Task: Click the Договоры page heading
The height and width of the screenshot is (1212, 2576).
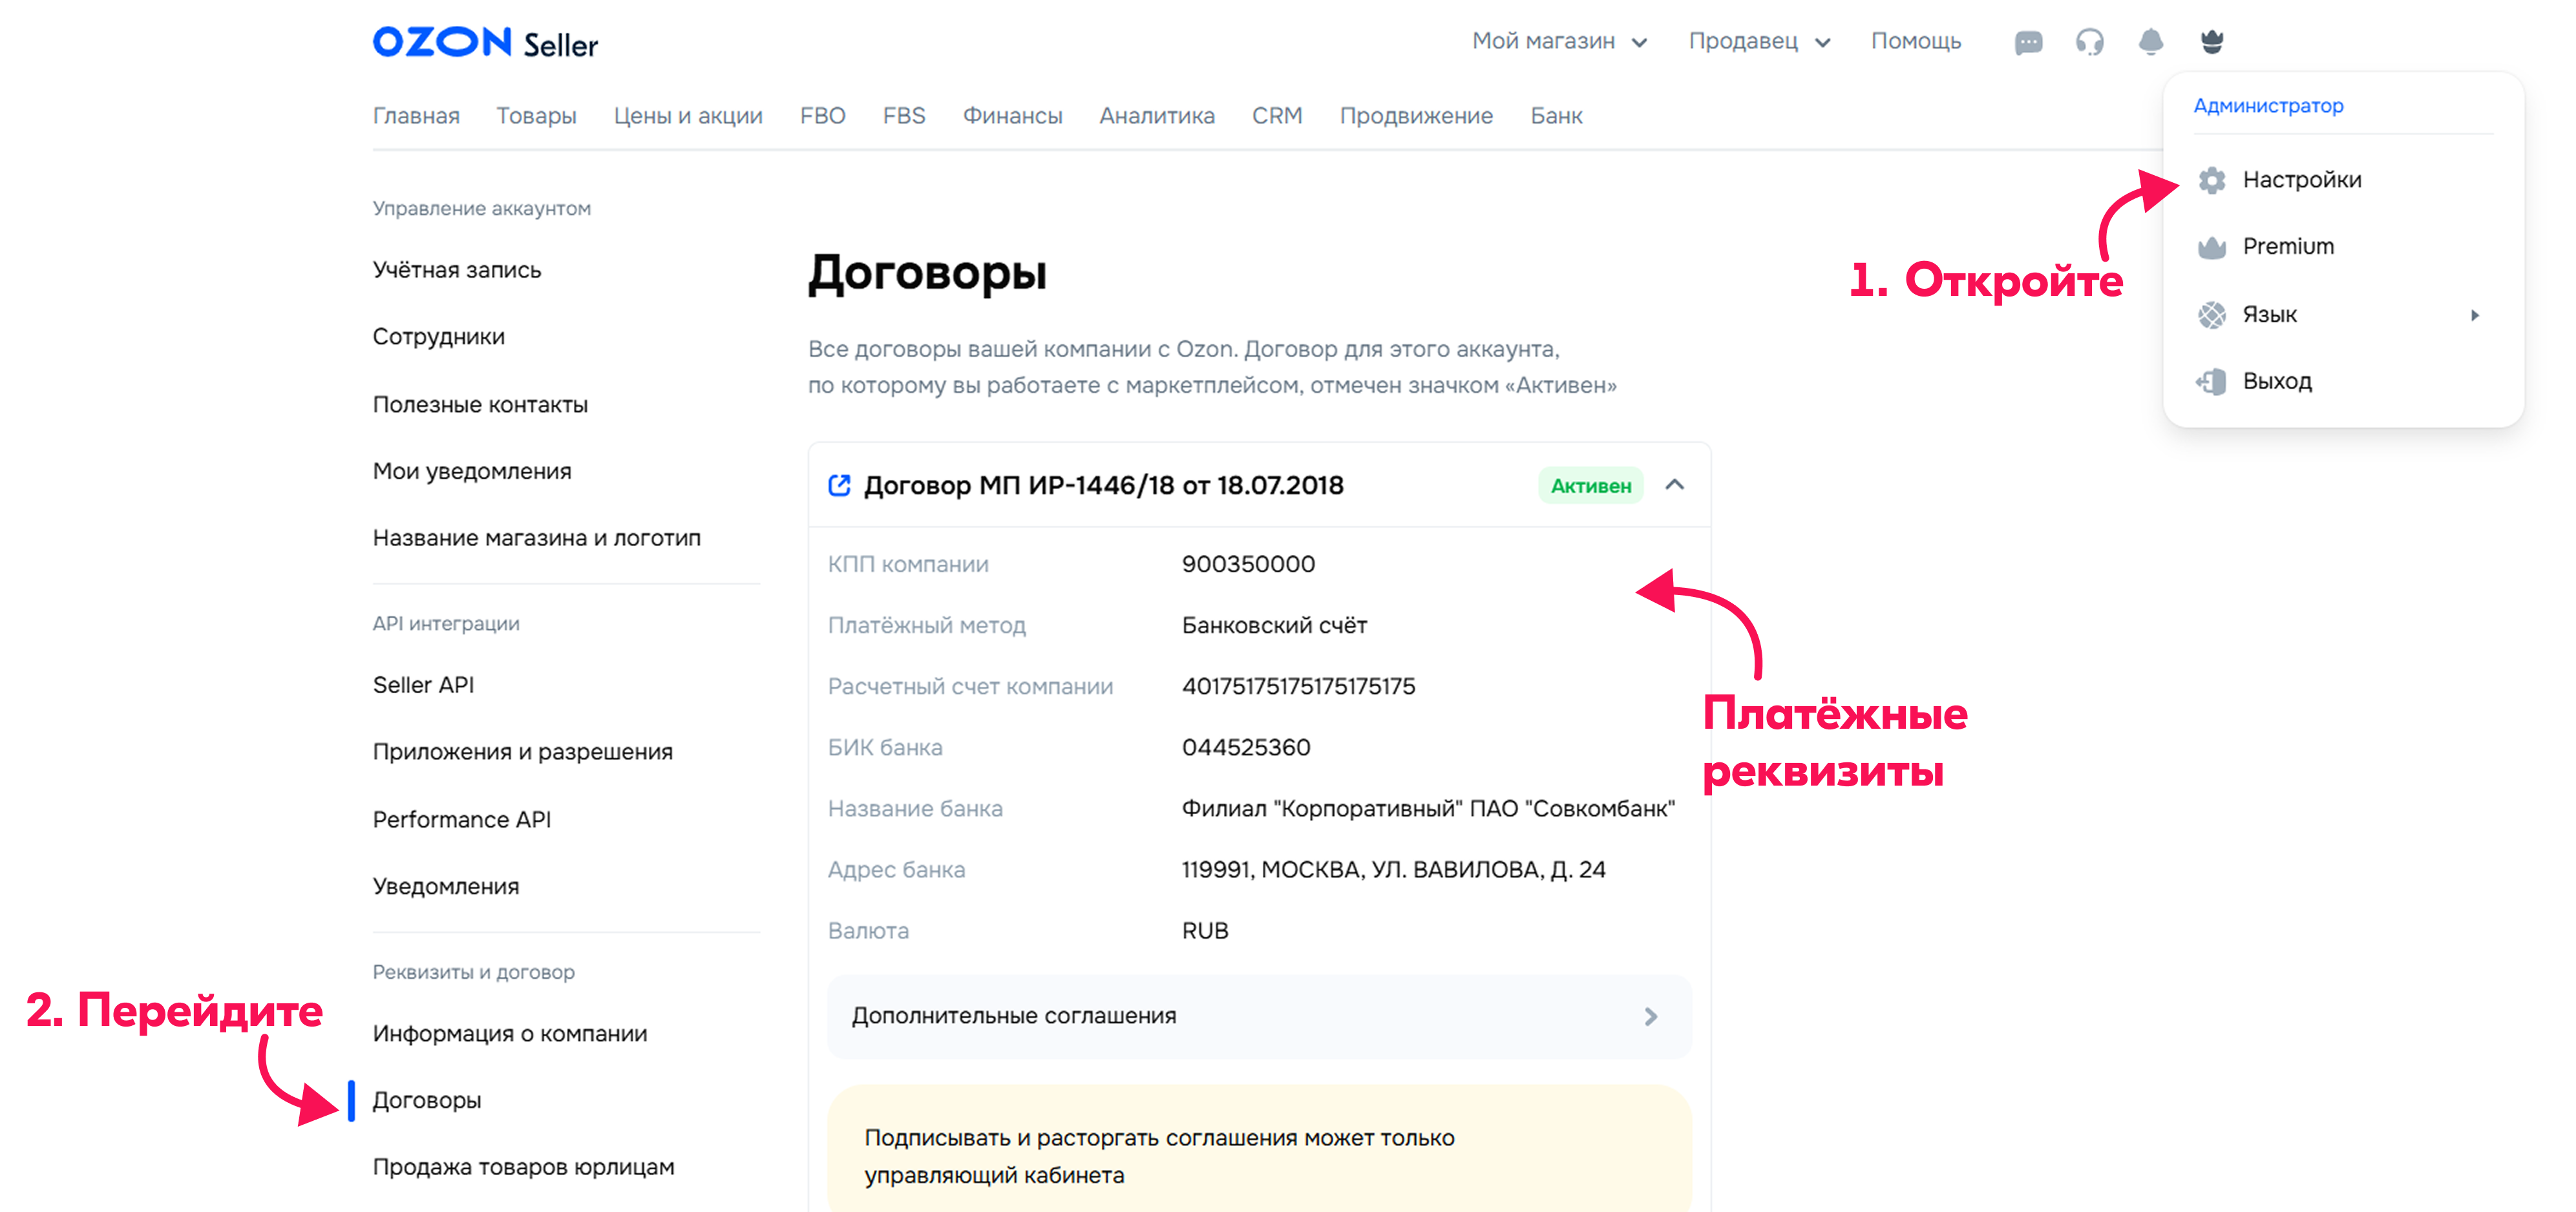Action: [x=927, y=274]
